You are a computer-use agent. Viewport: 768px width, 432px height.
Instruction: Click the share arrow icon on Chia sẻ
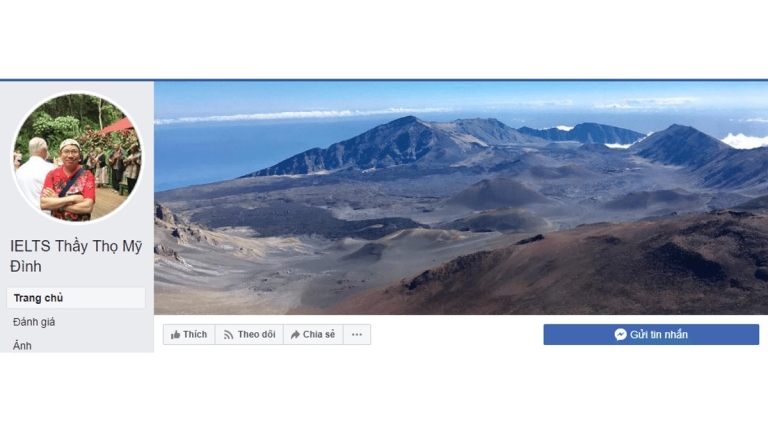[295, 335]
